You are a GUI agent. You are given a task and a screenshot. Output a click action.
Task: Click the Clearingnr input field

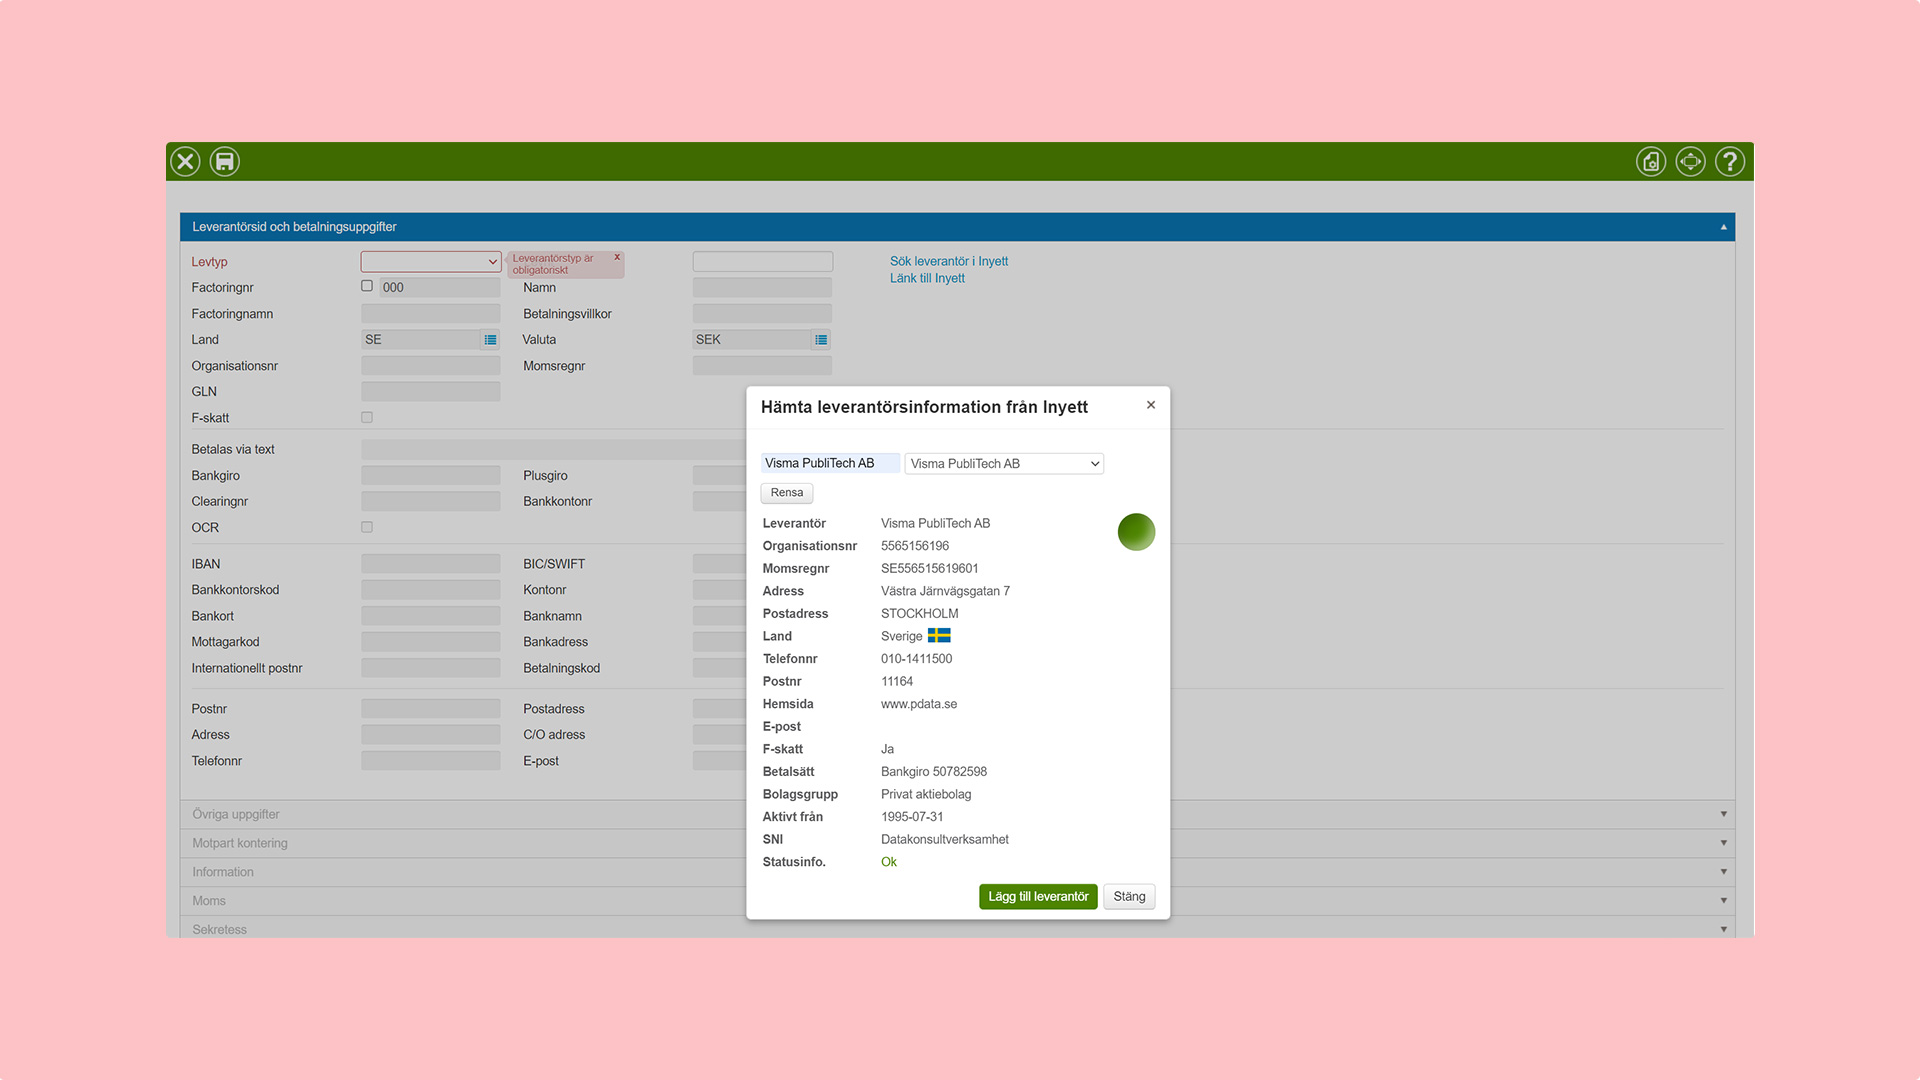pos(431,502)
